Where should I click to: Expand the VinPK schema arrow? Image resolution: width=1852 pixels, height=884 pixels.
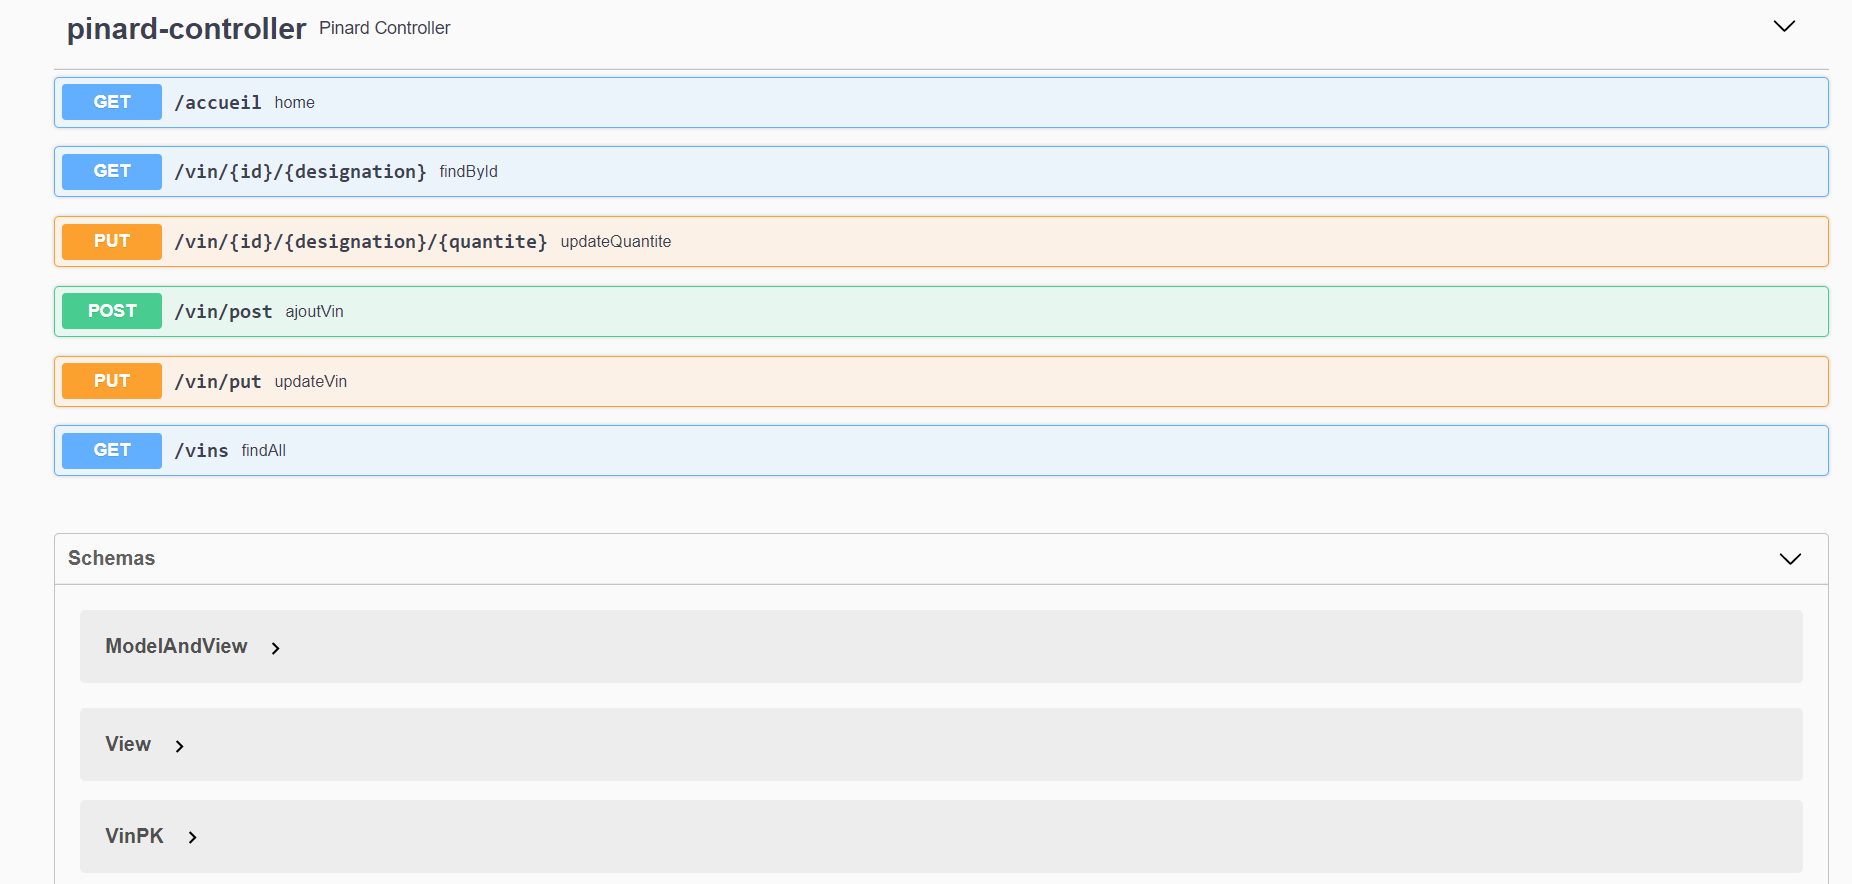pos(193,838)
